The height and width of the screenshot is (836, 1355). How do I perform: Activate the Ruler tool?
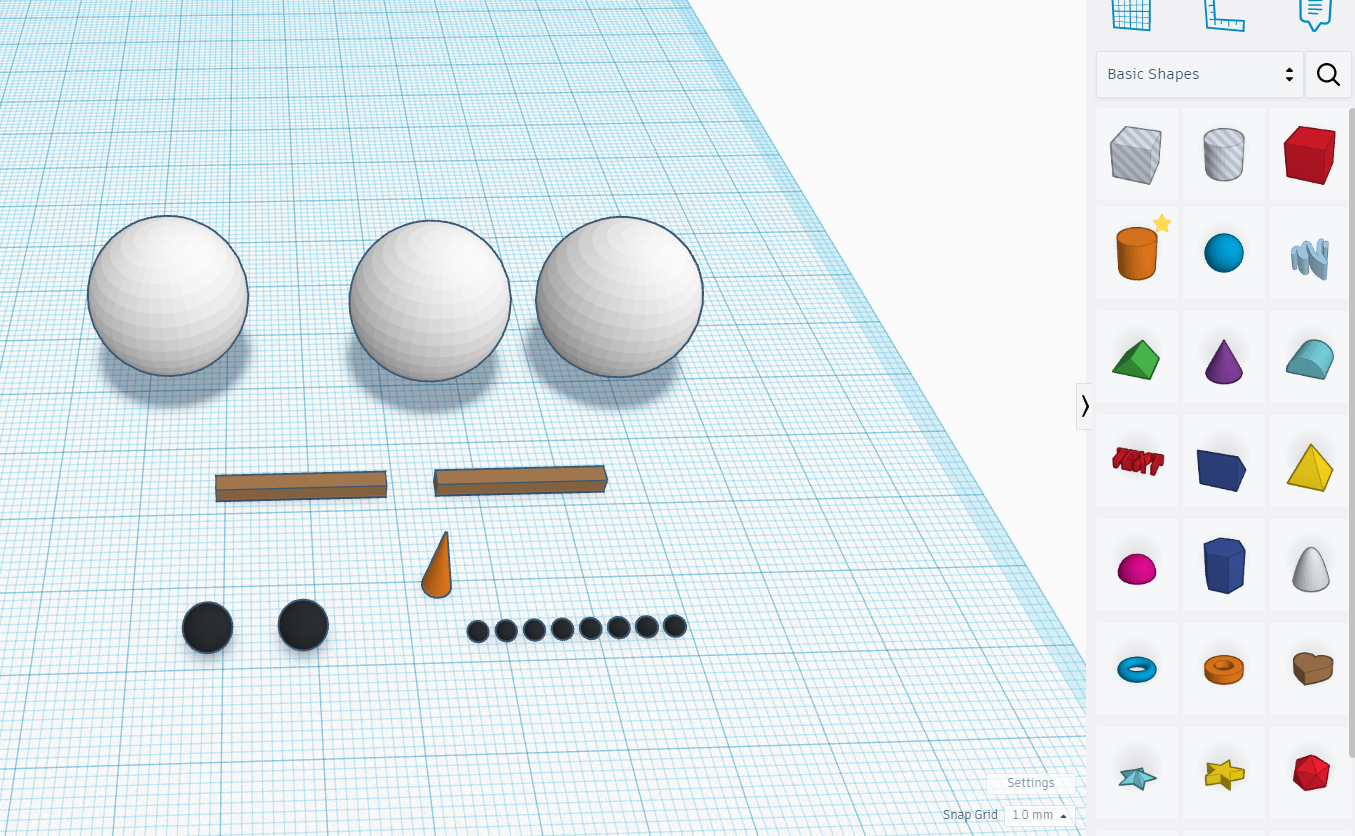pos(1223,14)
